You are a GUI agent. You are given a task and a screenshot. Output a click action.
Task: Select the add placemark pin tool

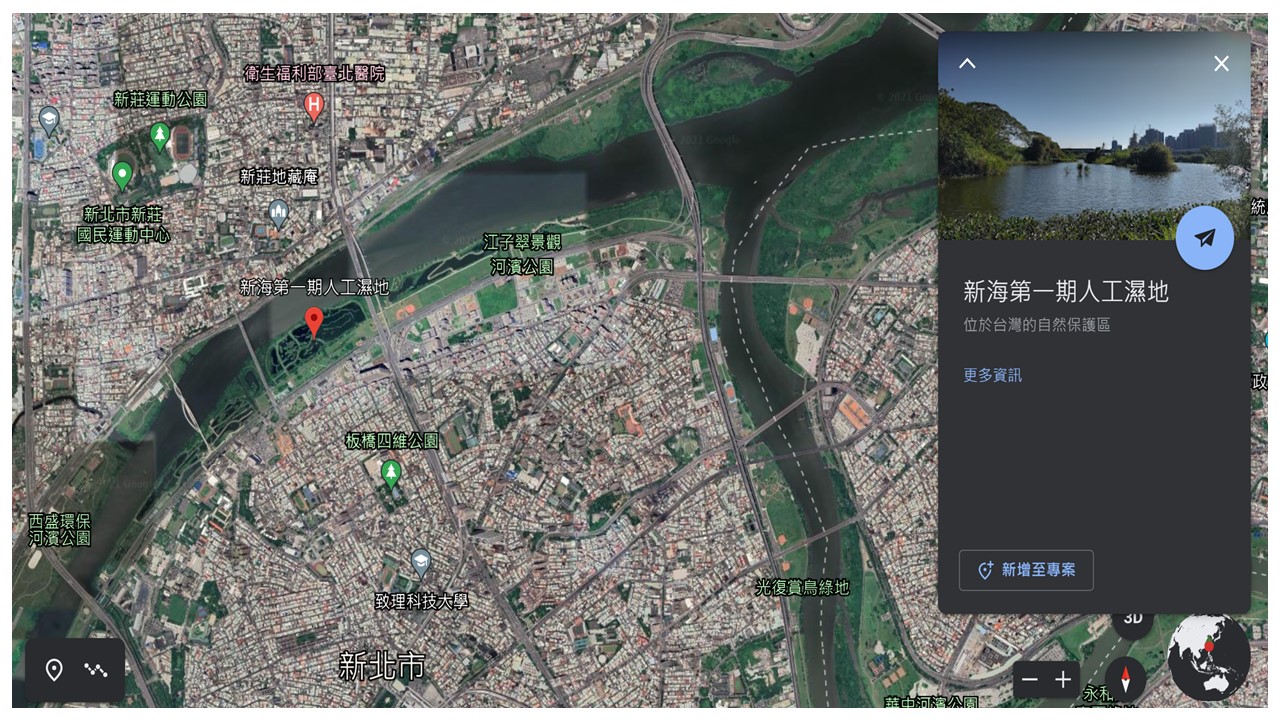click(x=54, y=670)
